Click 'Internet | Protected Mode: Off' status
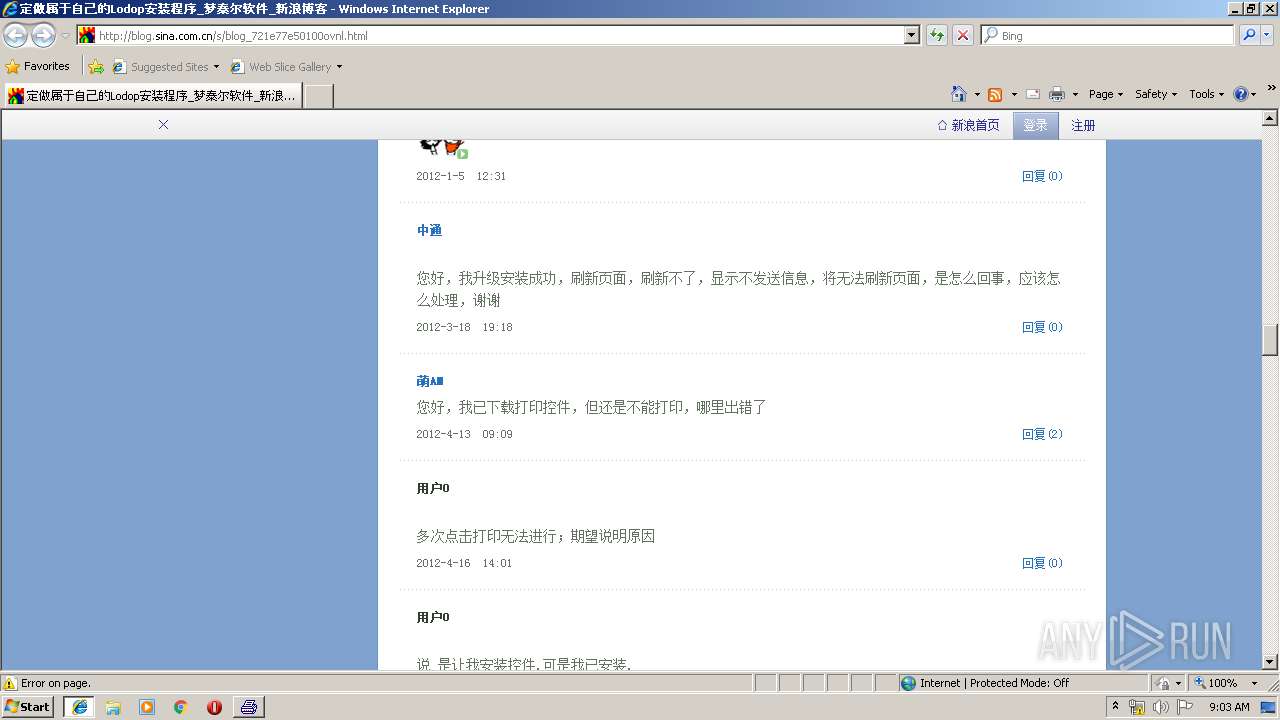 point(994,683)
